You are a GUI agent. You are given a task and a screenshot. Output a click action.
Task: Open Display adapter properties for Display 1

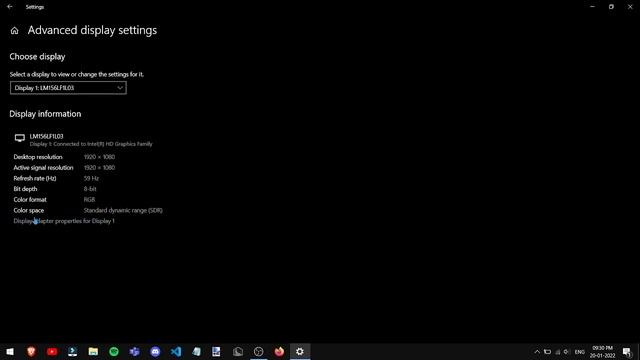pos(64,221)
